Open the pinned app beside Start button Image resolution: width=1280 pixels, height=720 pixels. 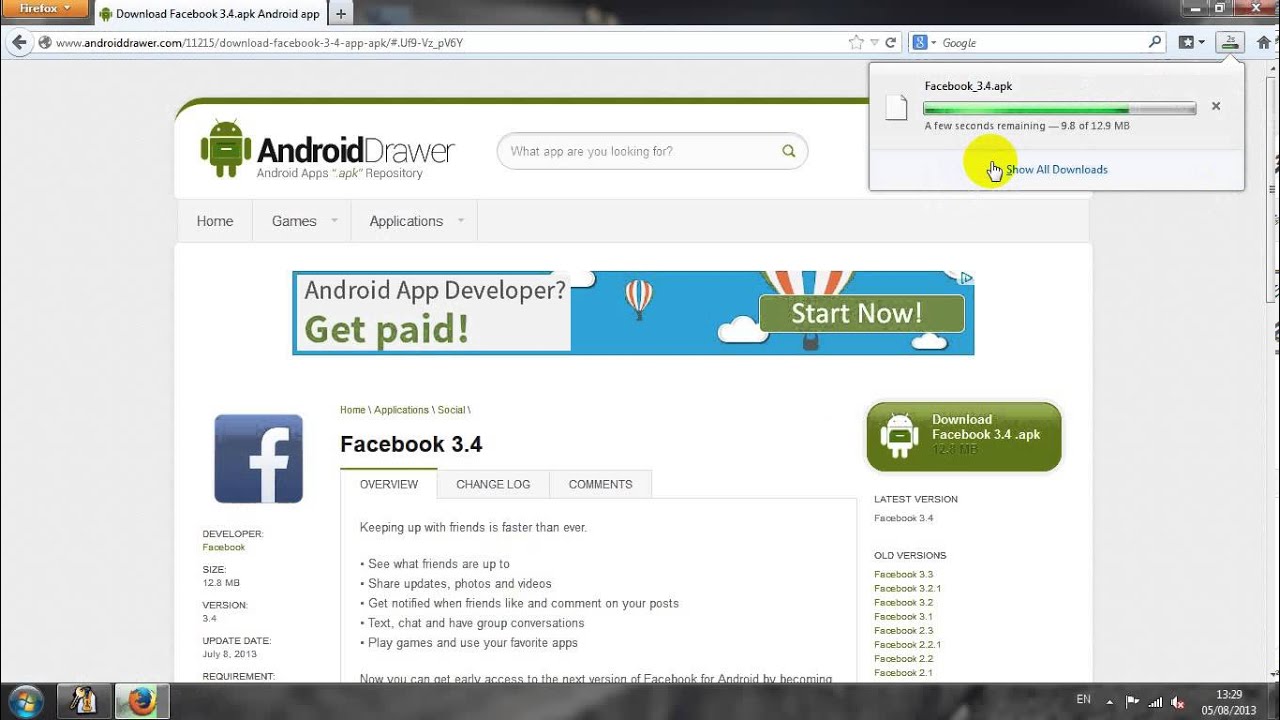(x=84, y=701)
